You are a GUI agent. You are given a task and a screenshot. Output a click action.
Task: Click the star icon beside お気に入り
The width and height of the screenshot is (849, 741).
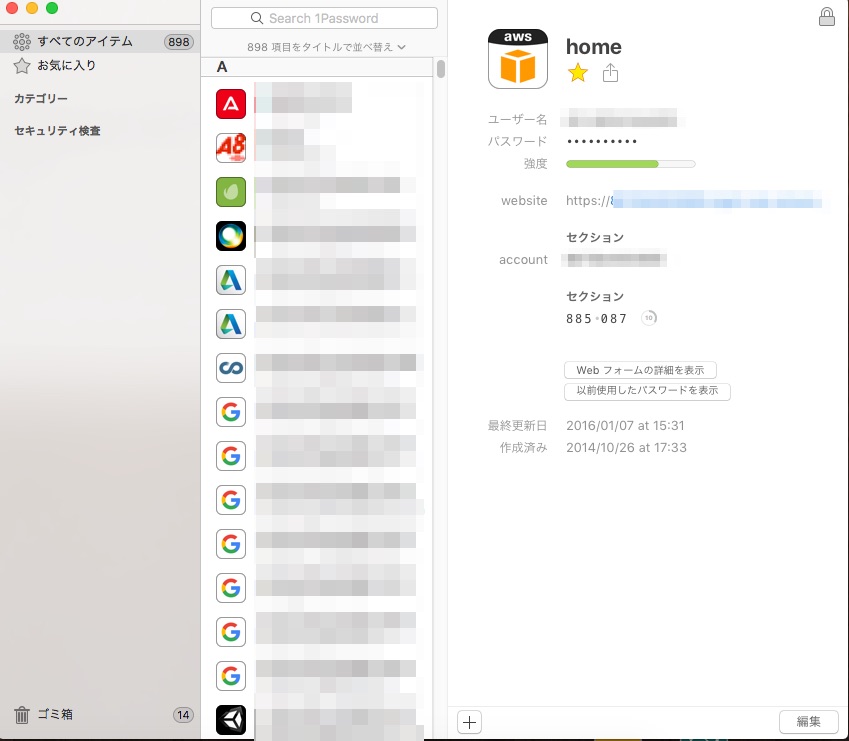pyautogui.click(x=22, y=65)
